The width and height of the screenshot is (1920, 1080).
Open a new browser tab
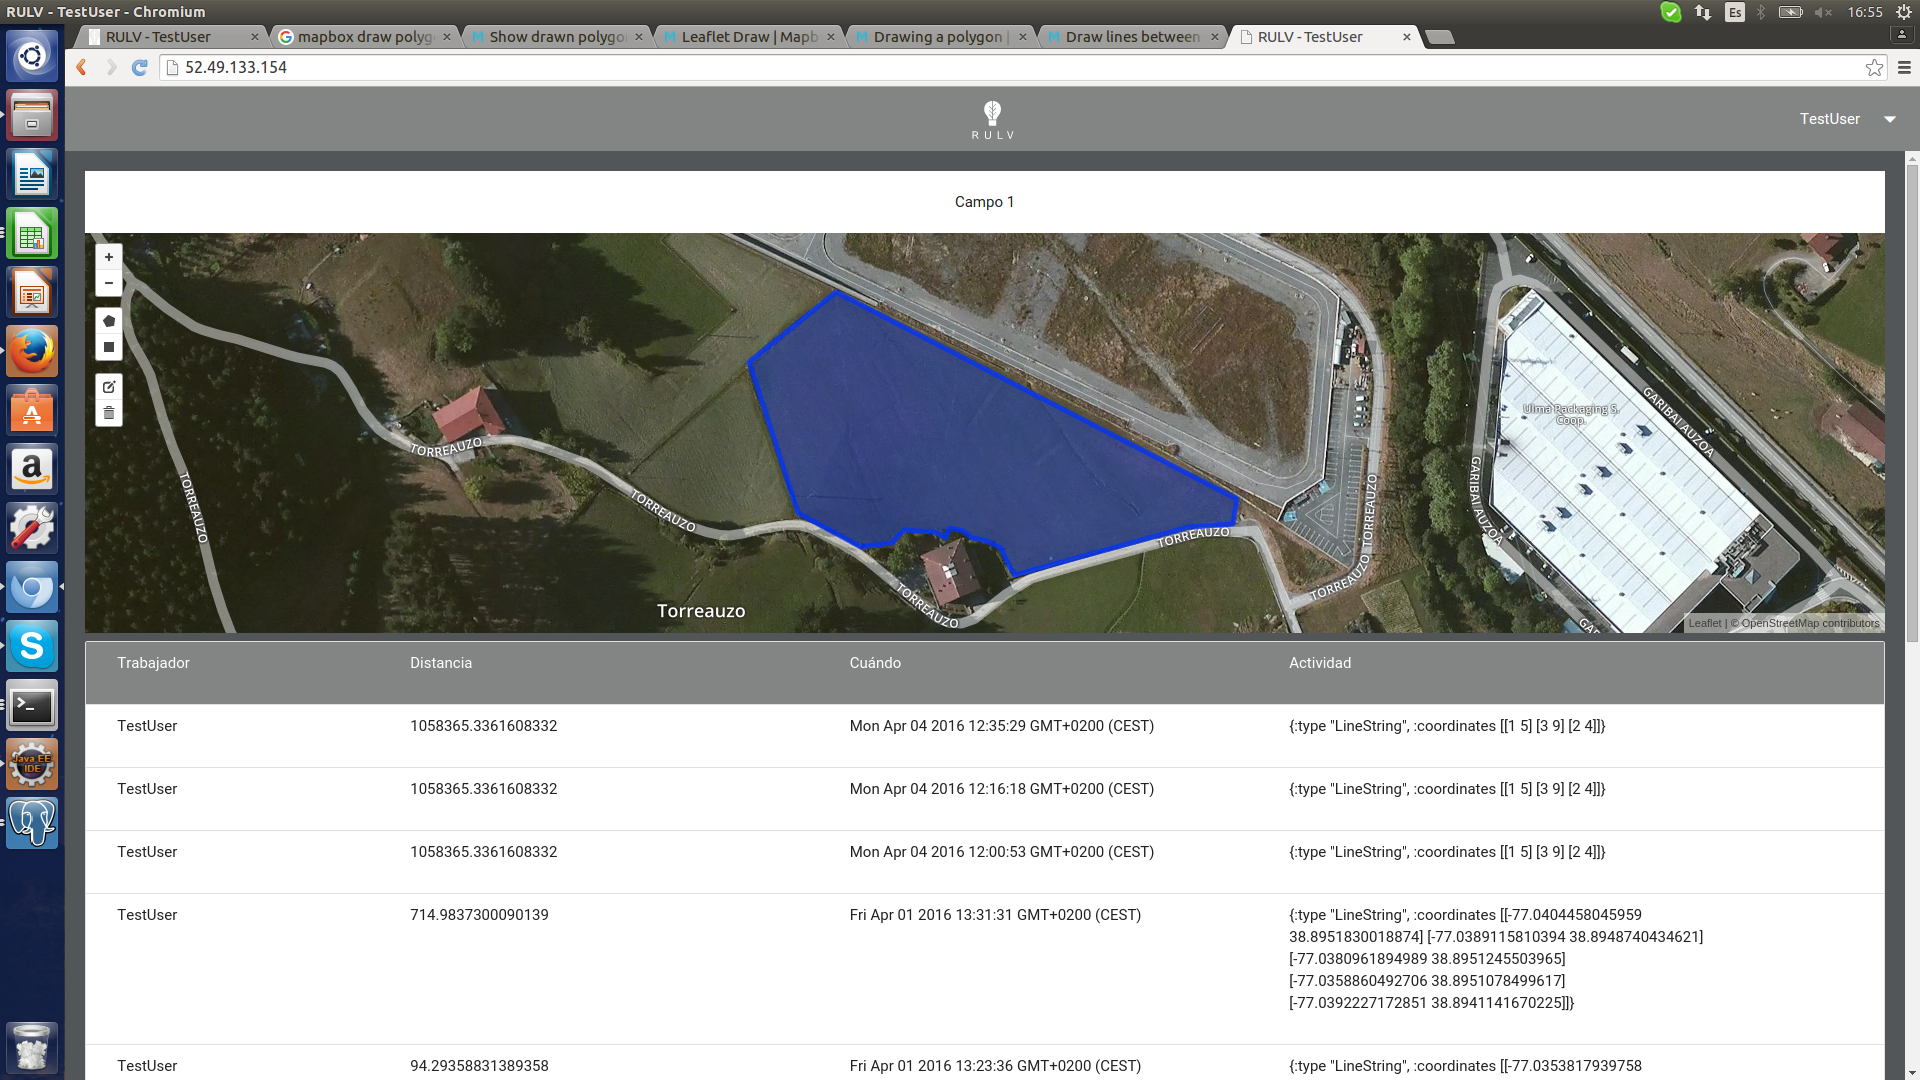(1440, 37)
